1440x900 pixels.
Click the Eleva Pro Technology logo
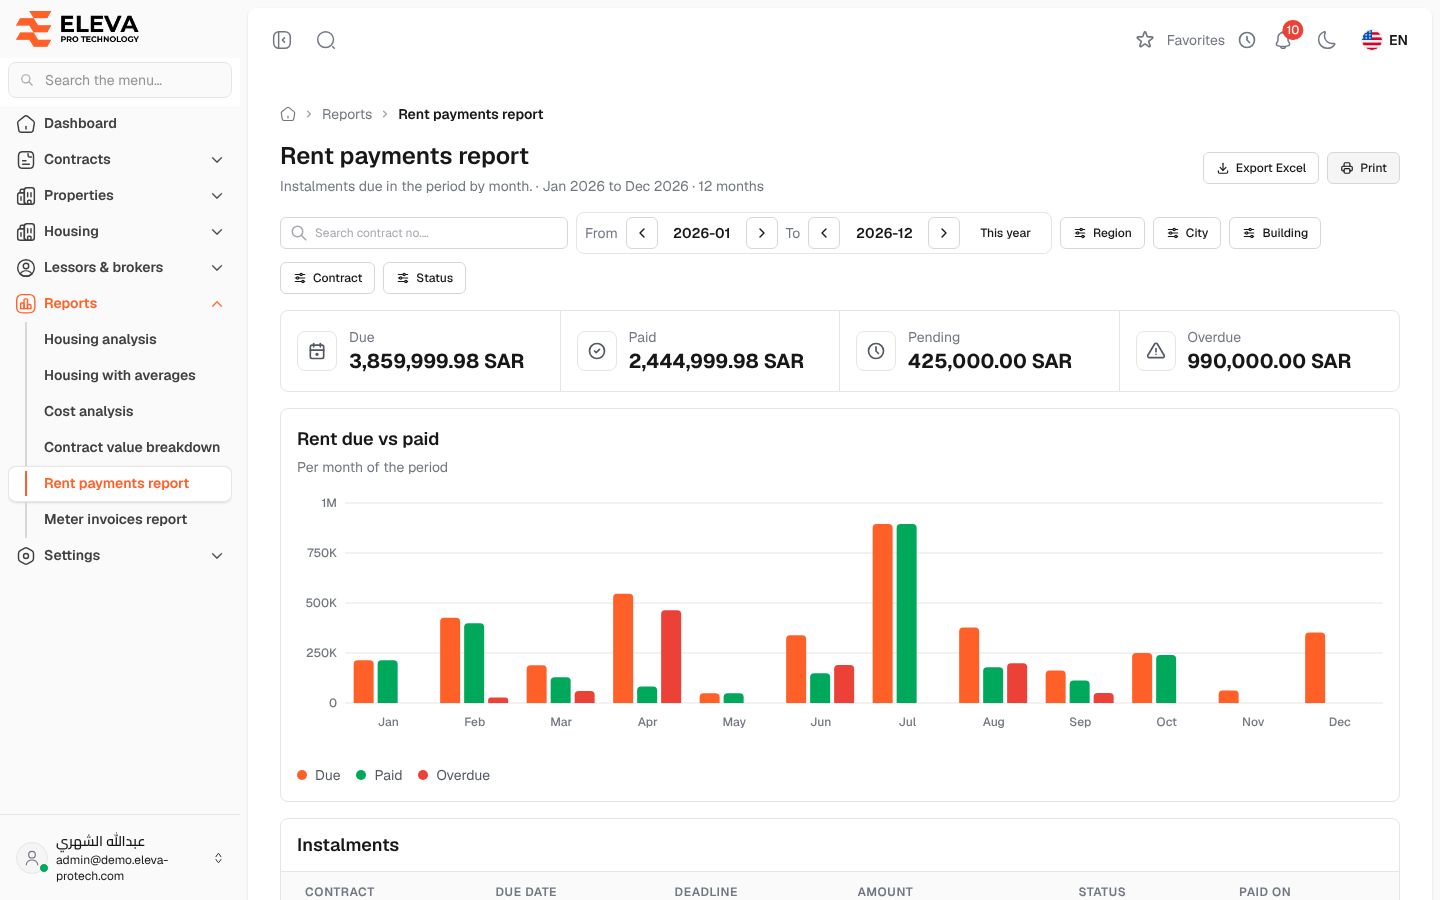tap(78, 28)
